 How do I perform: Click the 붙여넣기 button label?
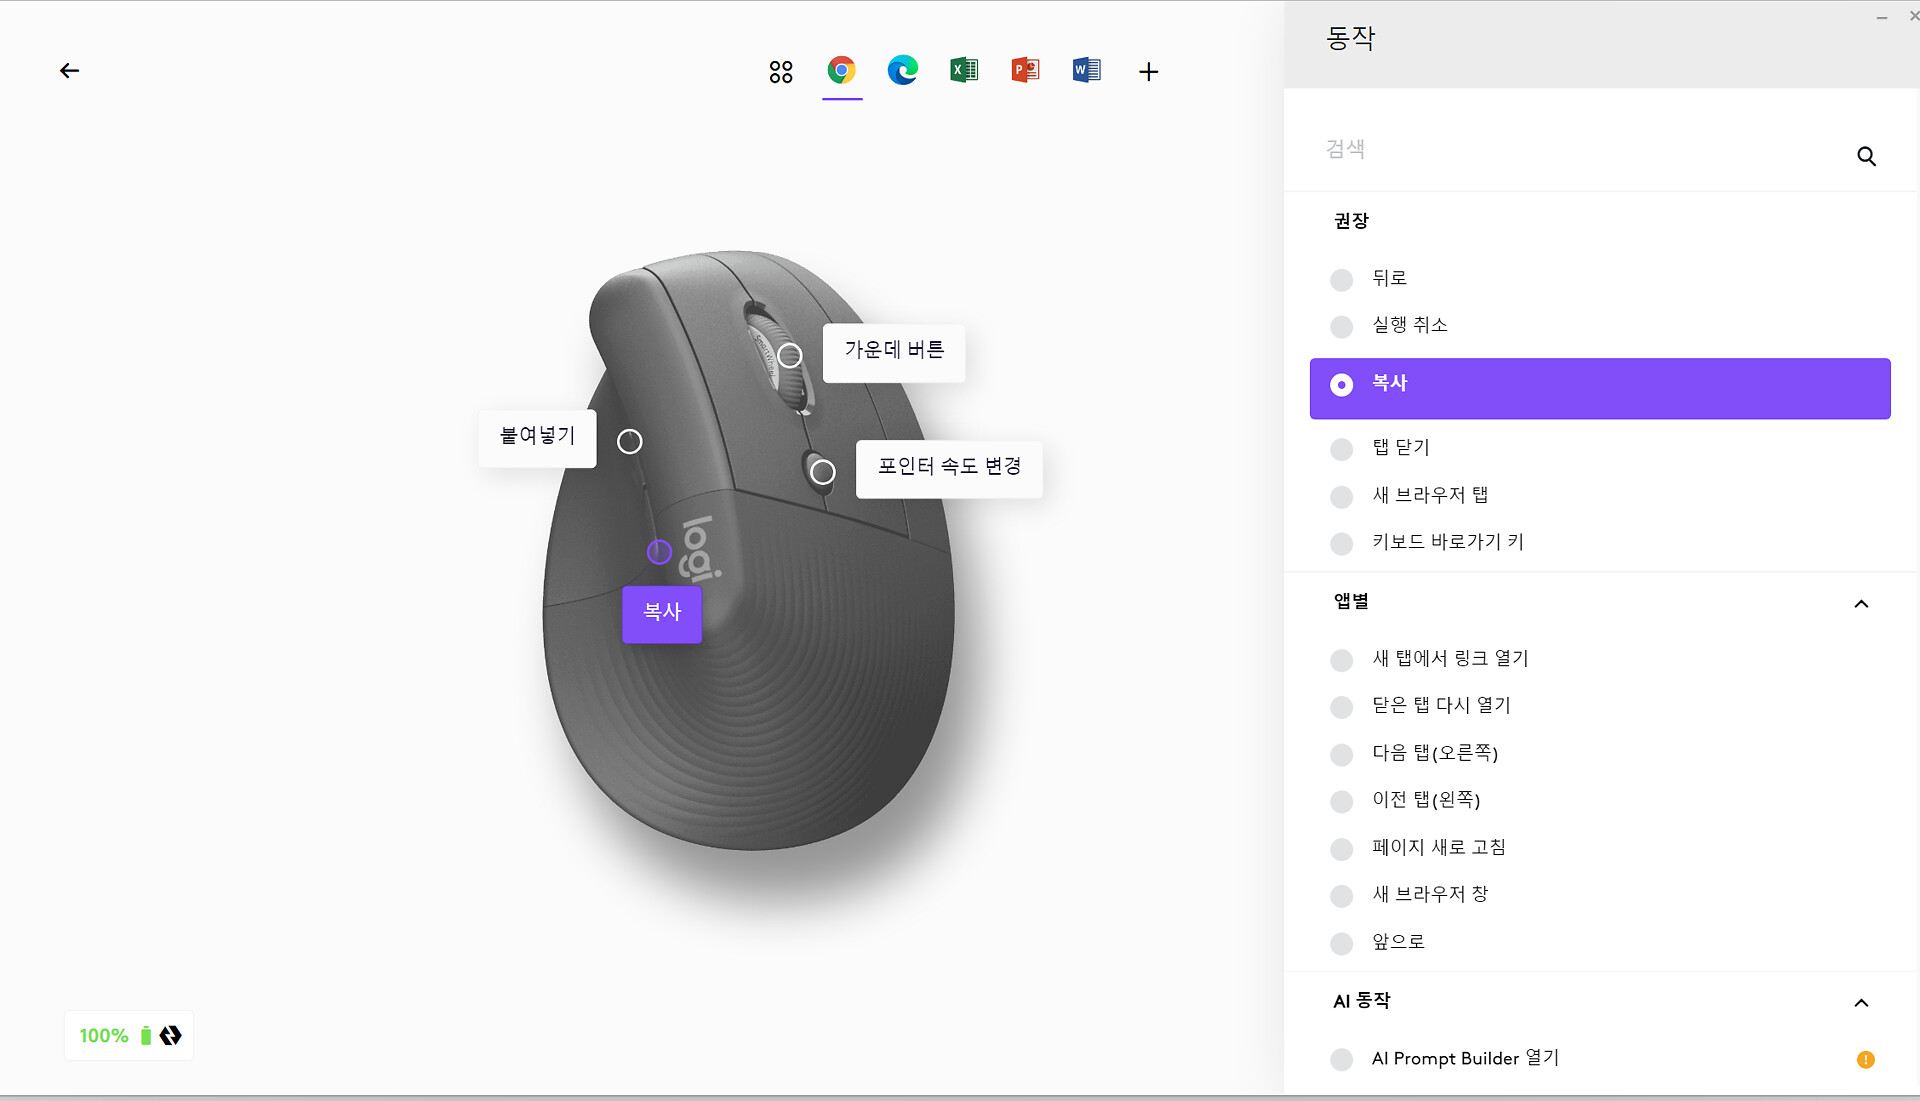pyautogui.click(x=537, y=437)
